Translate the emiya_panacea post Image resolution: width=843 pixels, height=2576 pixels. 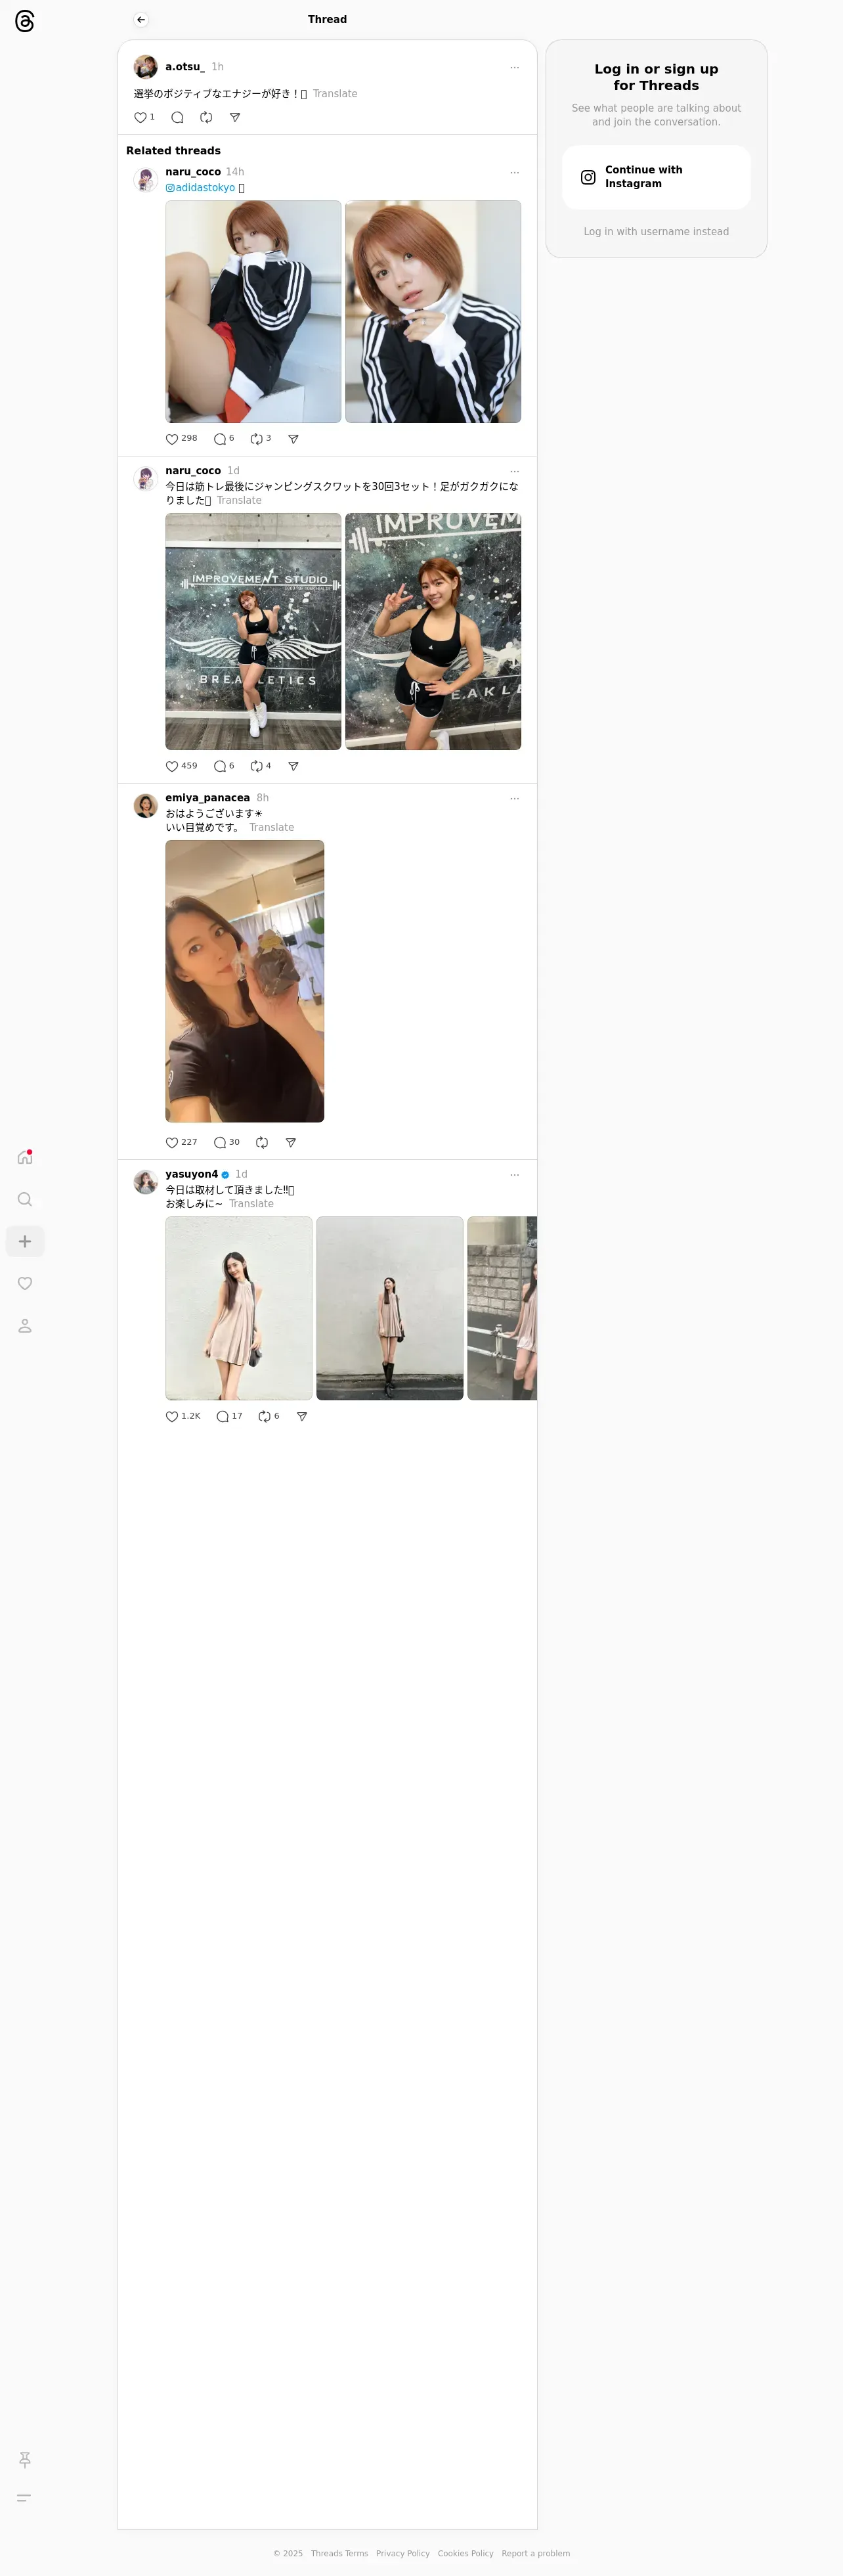point(272,828)
